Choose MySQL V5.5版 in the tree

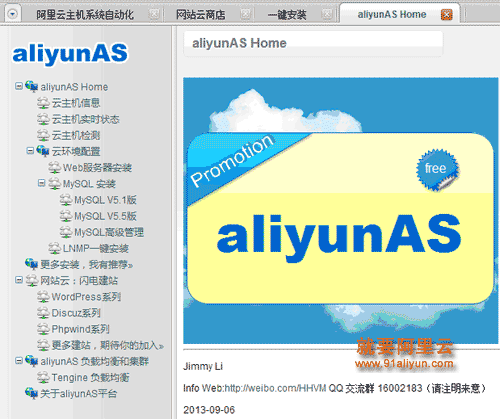coord(105,216)
